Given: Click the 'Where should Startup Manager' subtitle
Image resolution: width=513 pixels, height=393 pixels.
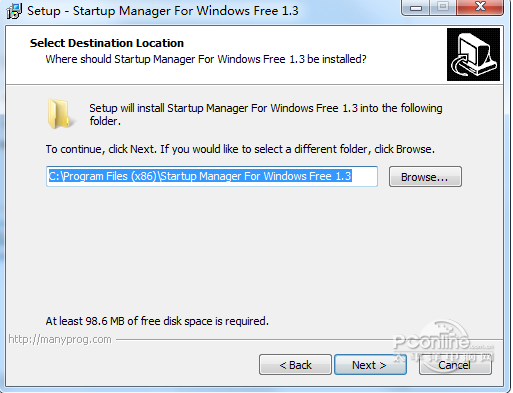Looking at the screenshot, I should coord(206,59).
